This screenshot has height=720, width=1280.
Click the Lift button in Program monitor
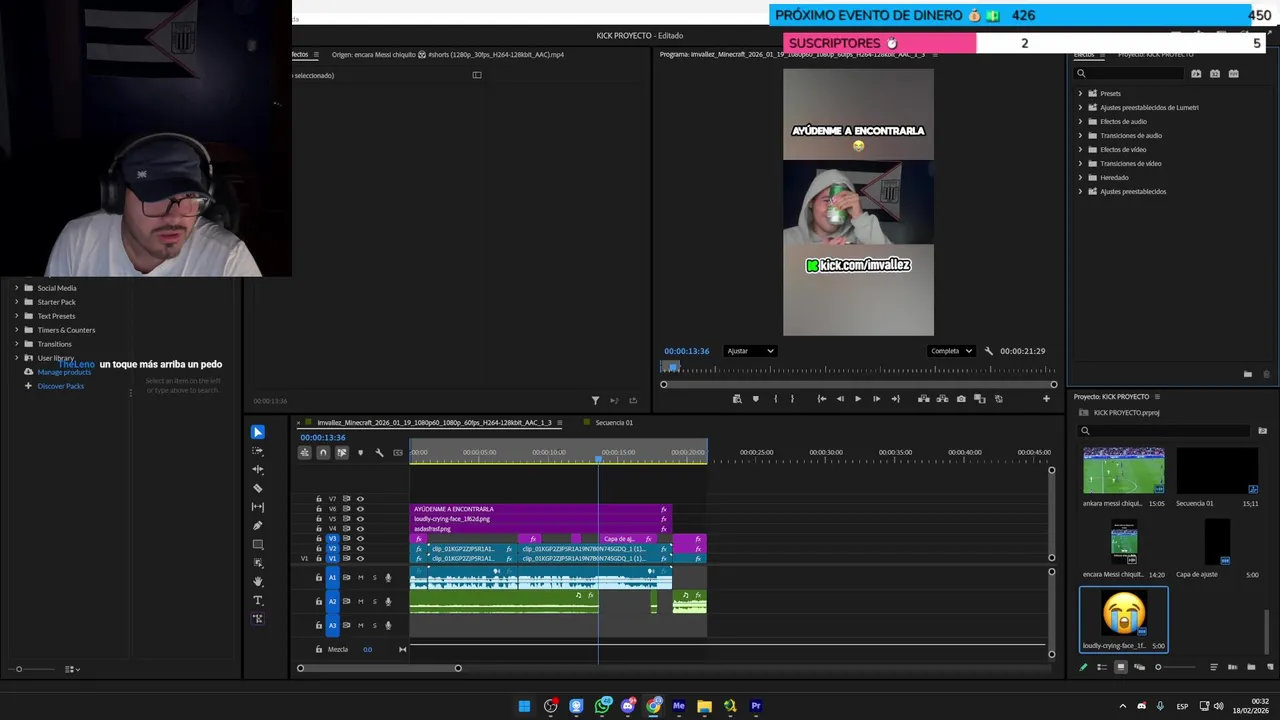pos(923,399)
